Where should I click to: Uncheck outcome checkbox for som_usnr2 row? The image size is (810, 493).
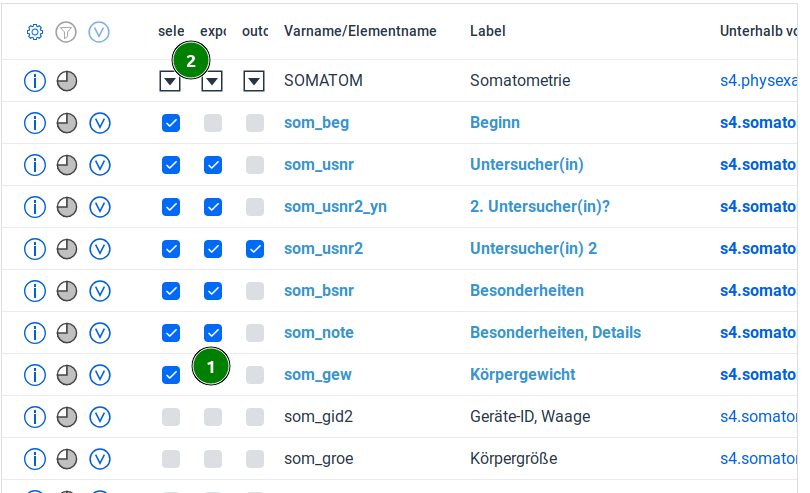pyautogui.click(x=255, y=249)
